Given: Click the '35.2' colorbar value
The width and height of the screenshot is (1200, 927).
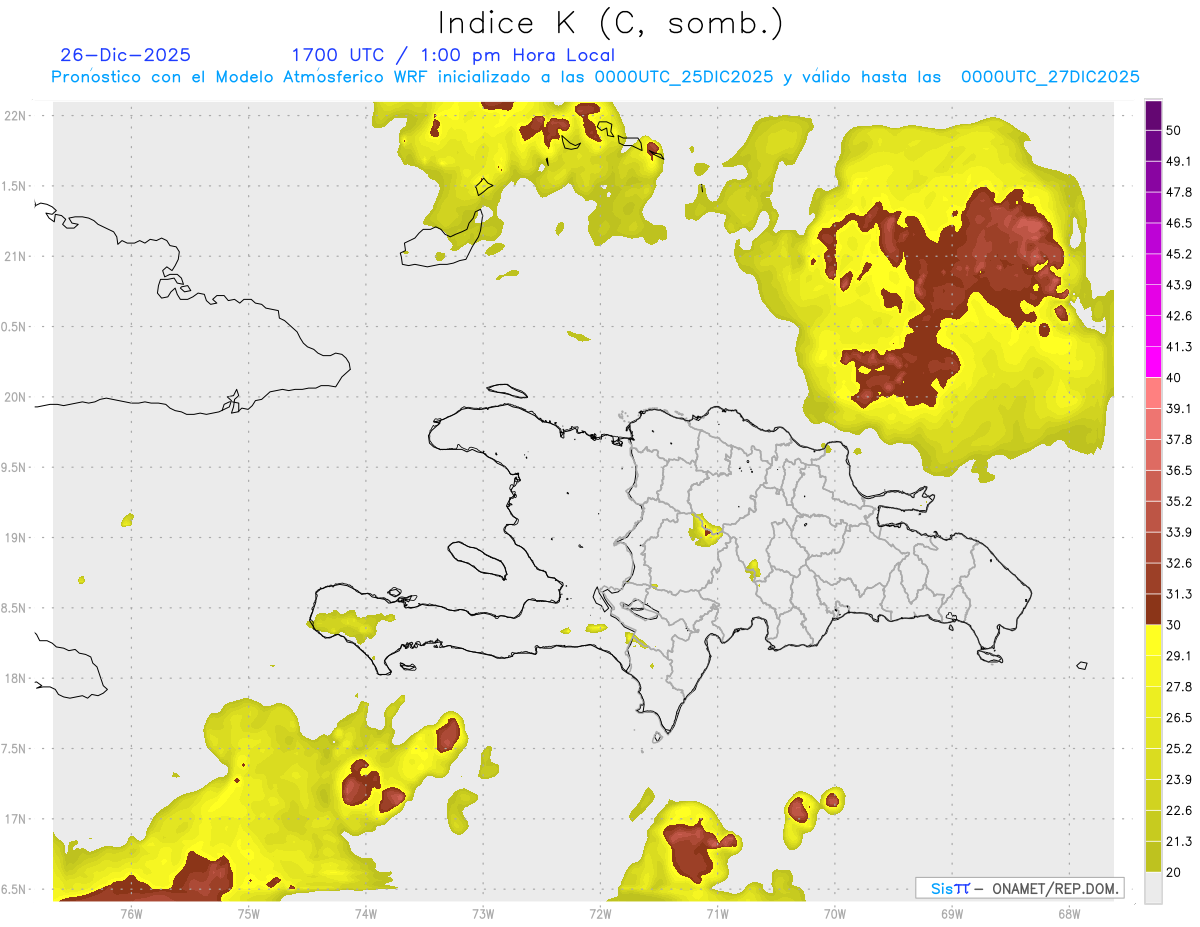Looking at the screenshot, I should (x=1180, y=501).
